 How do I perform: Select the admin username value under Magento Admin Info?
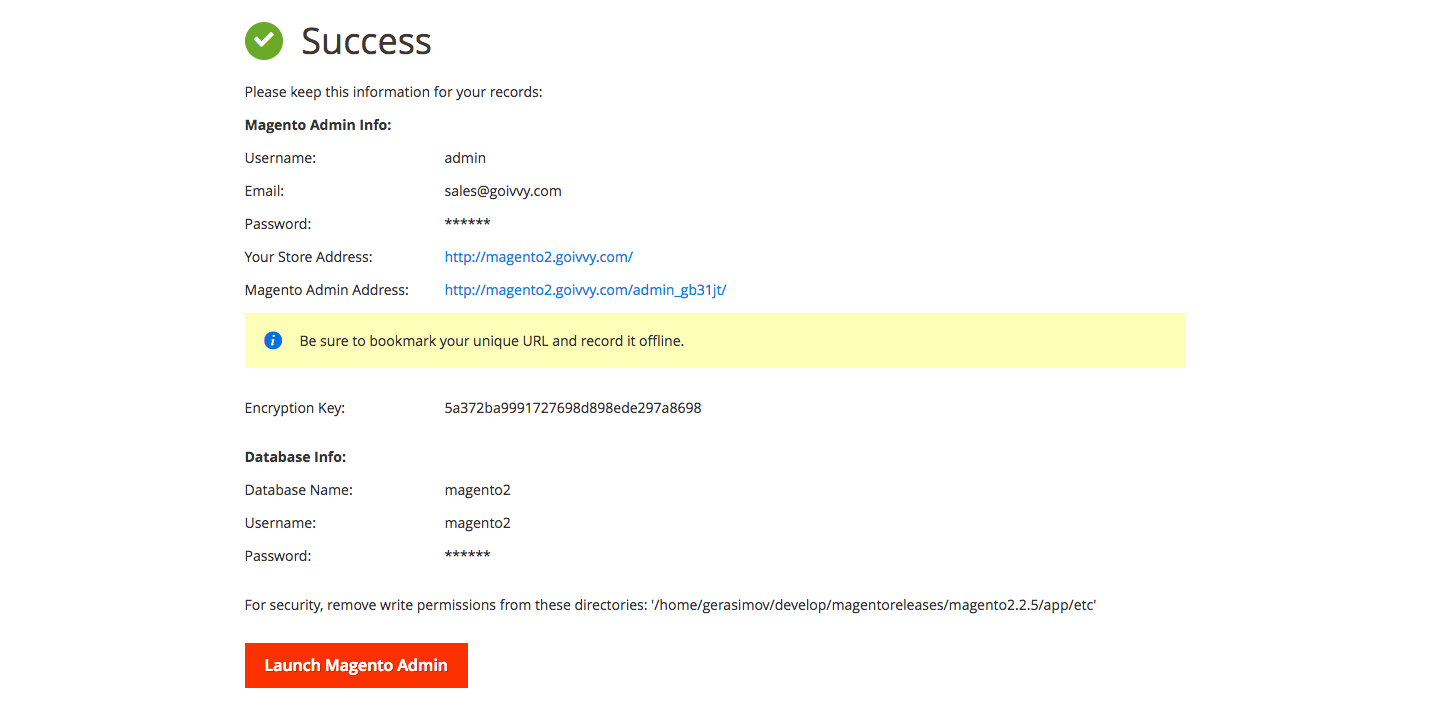(x=465, y=158)
